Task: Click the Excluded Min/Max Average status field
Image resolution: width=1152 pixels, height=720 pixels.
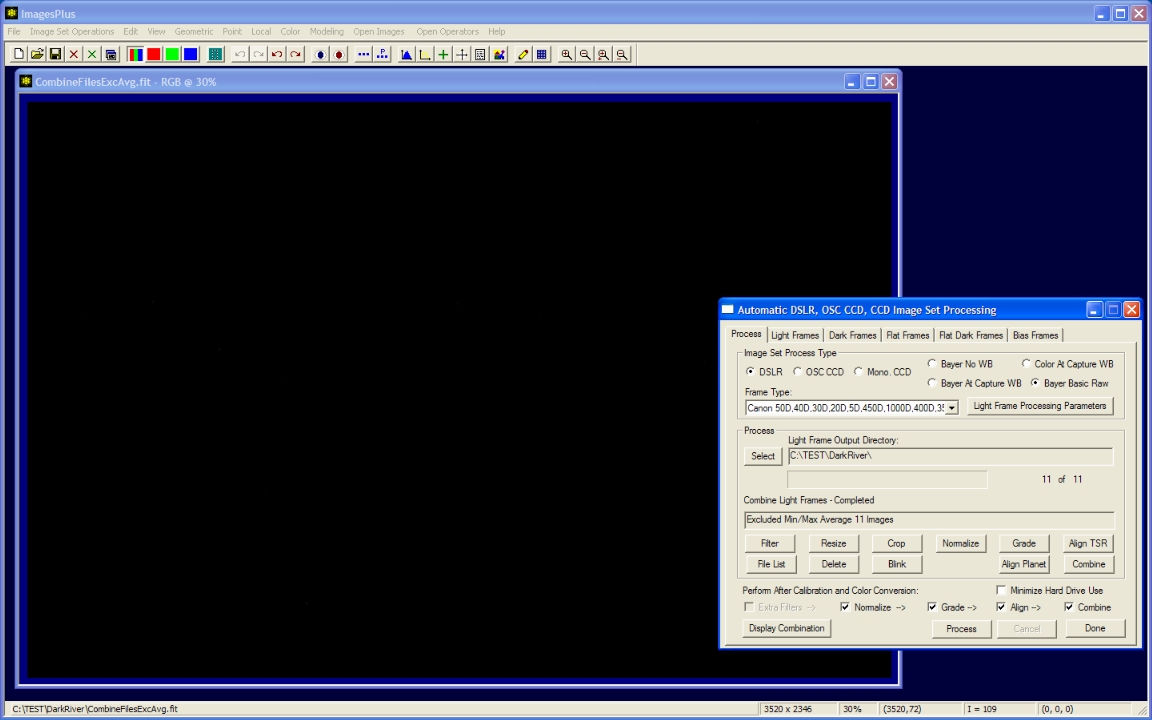Action: coord(929,520)
